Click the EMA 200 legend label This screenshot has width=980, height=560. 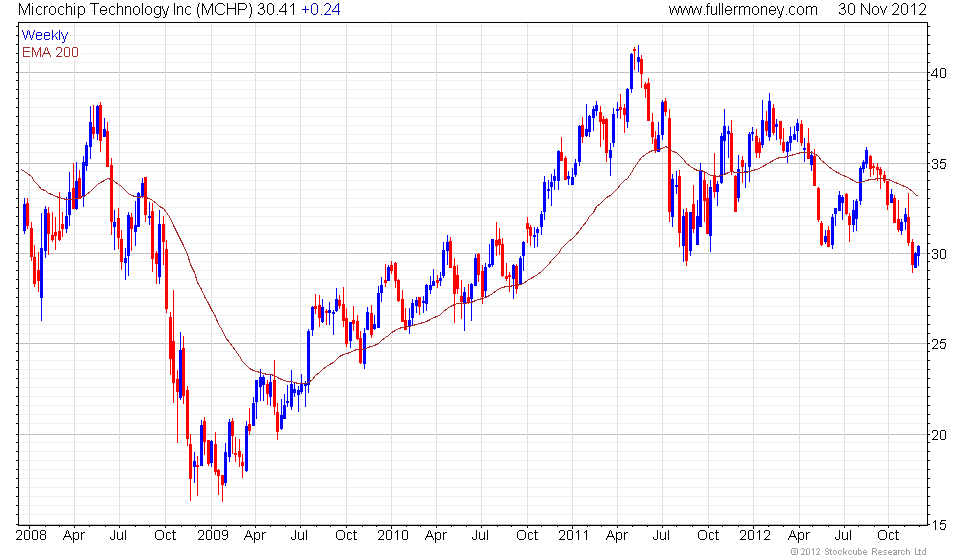pyautogui.click(x=50, y=52)
